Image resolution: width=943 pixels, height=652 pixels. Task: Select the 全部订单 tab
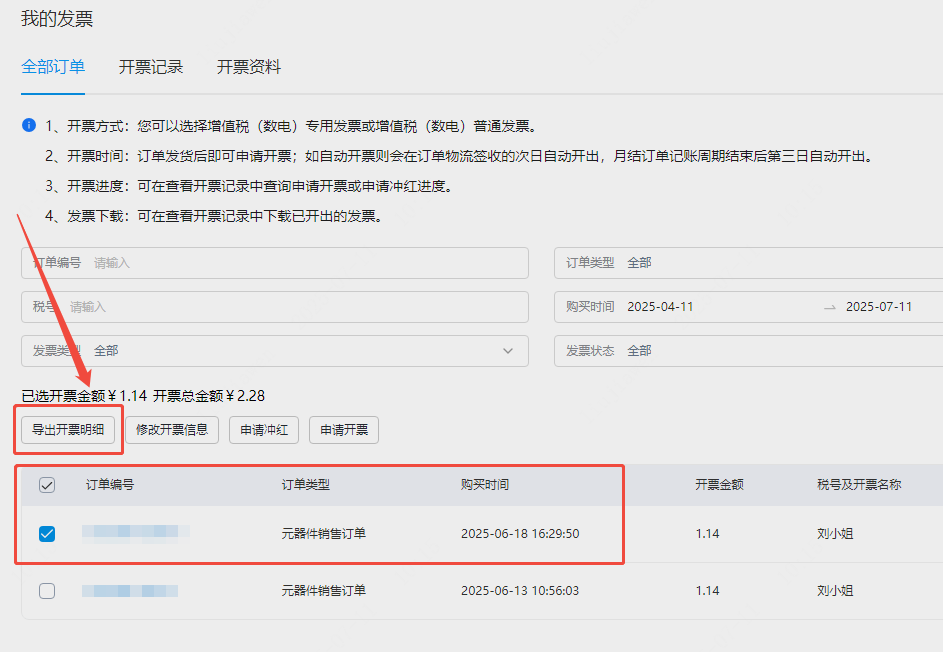pos(53,67)
